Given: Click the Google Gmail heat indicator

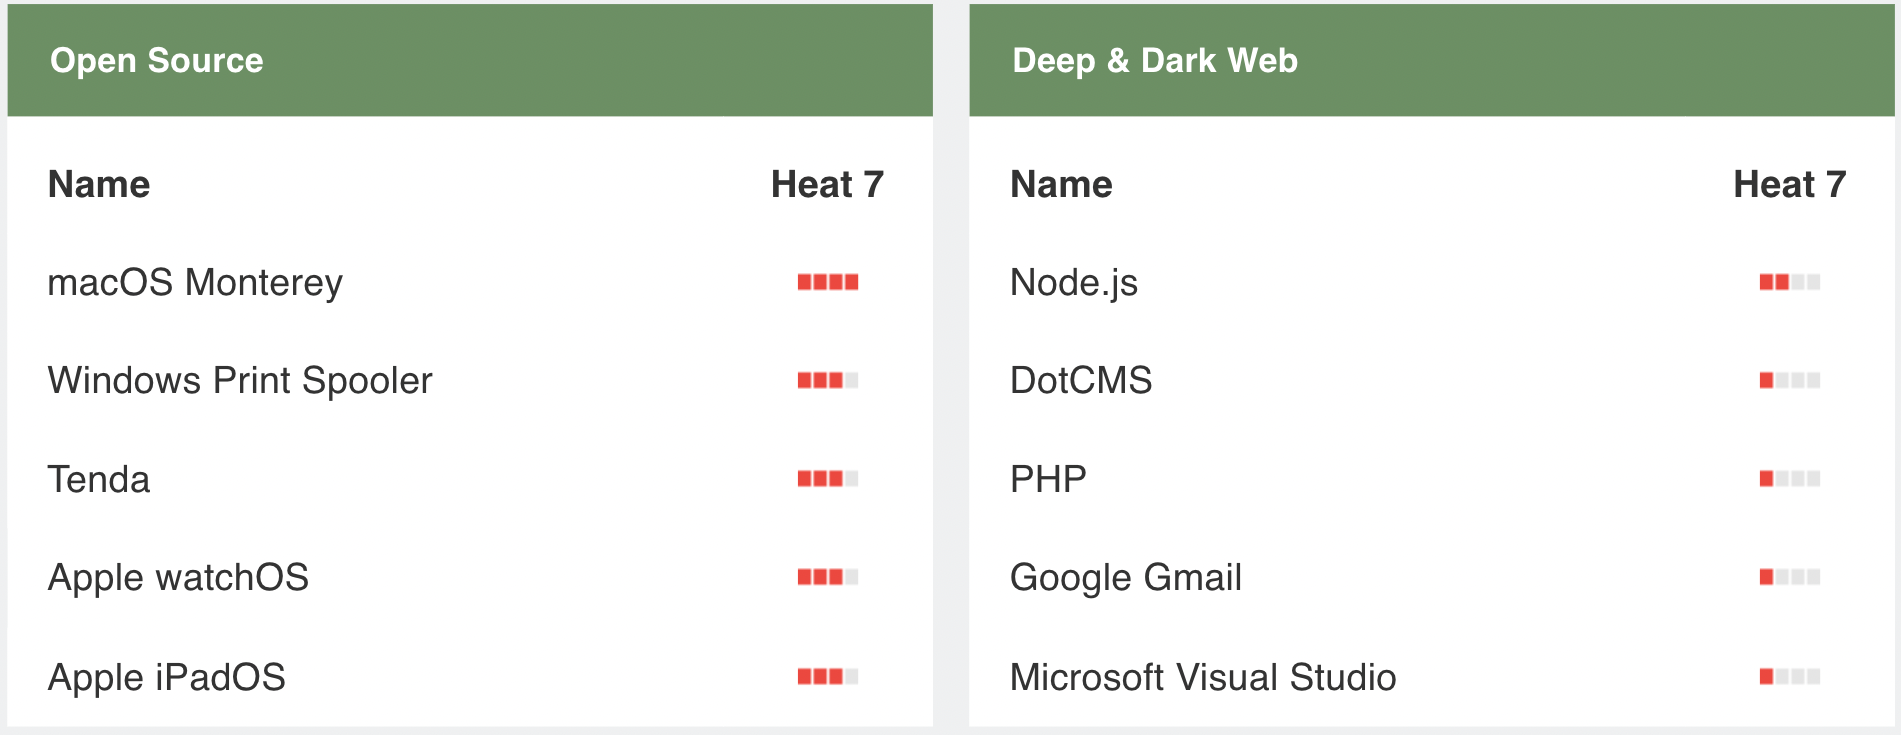Looking at the screenshot, I should point(1790,577).
